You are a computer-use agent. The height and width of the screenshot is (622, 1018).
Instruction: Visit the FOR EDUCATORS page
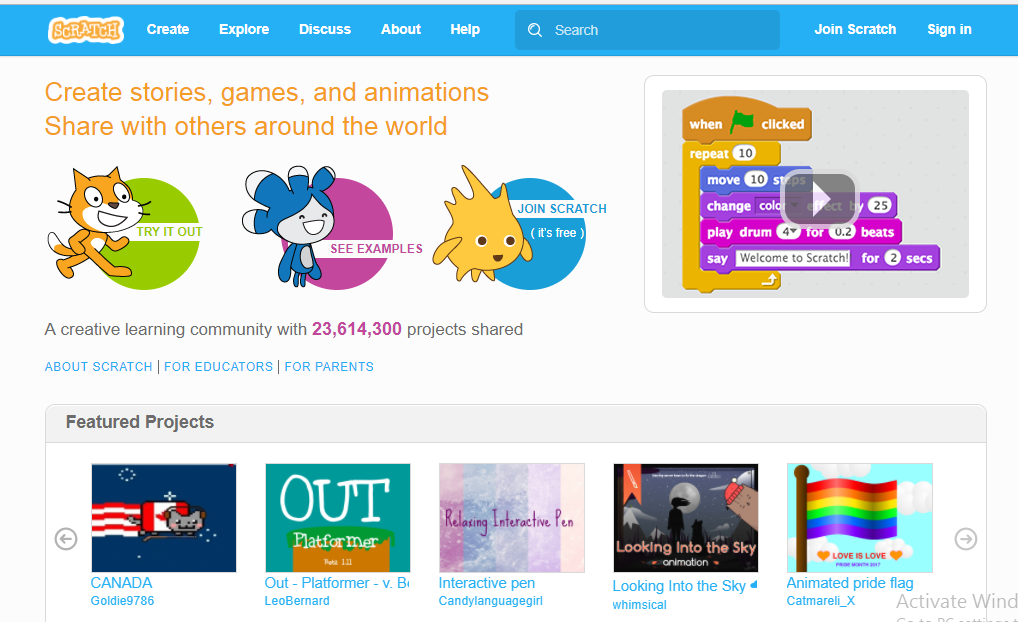[218, 367]
